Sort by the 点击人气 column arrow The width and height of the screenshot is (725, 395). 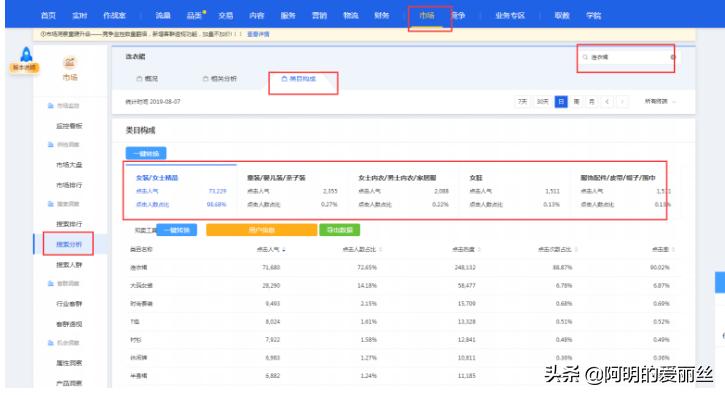(284, 250)
